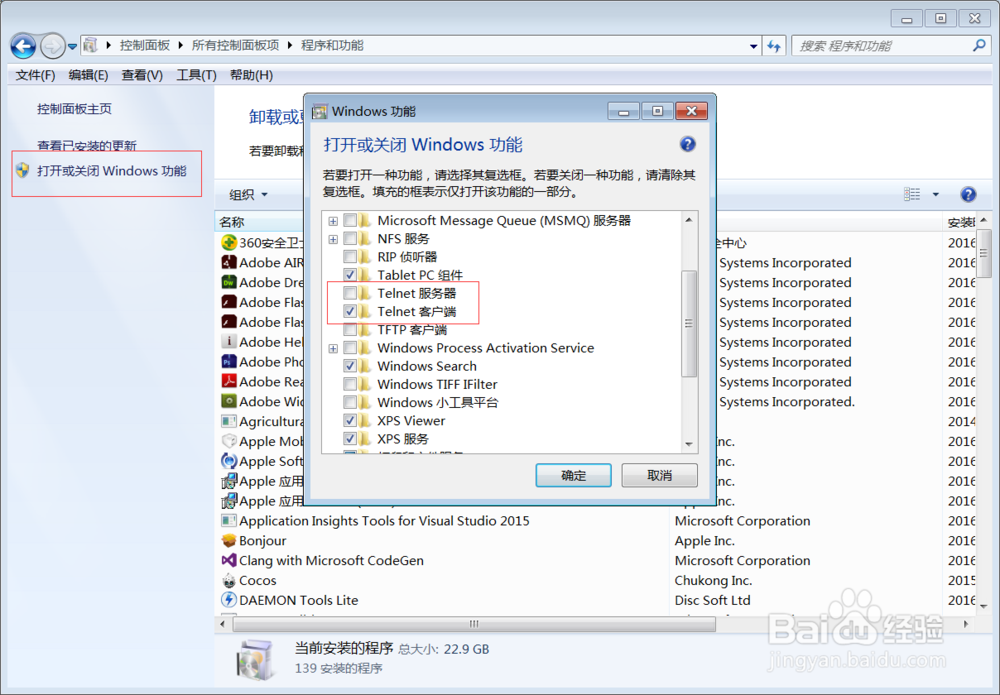Screen dimensions: 1000x695
Task: Go to 控制面板主页 link
Action: [74, 109]
